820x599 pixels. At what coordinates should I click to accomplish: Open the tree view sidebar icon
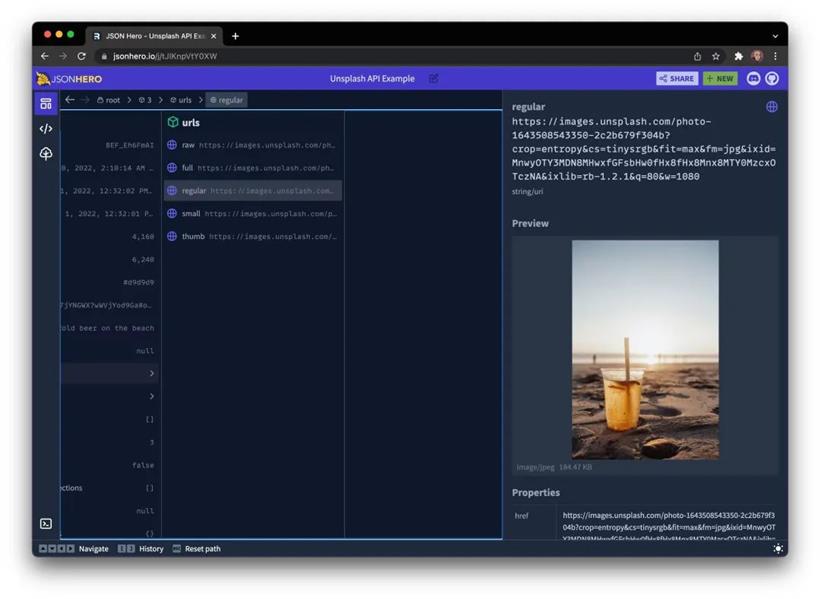coord(46,153)
